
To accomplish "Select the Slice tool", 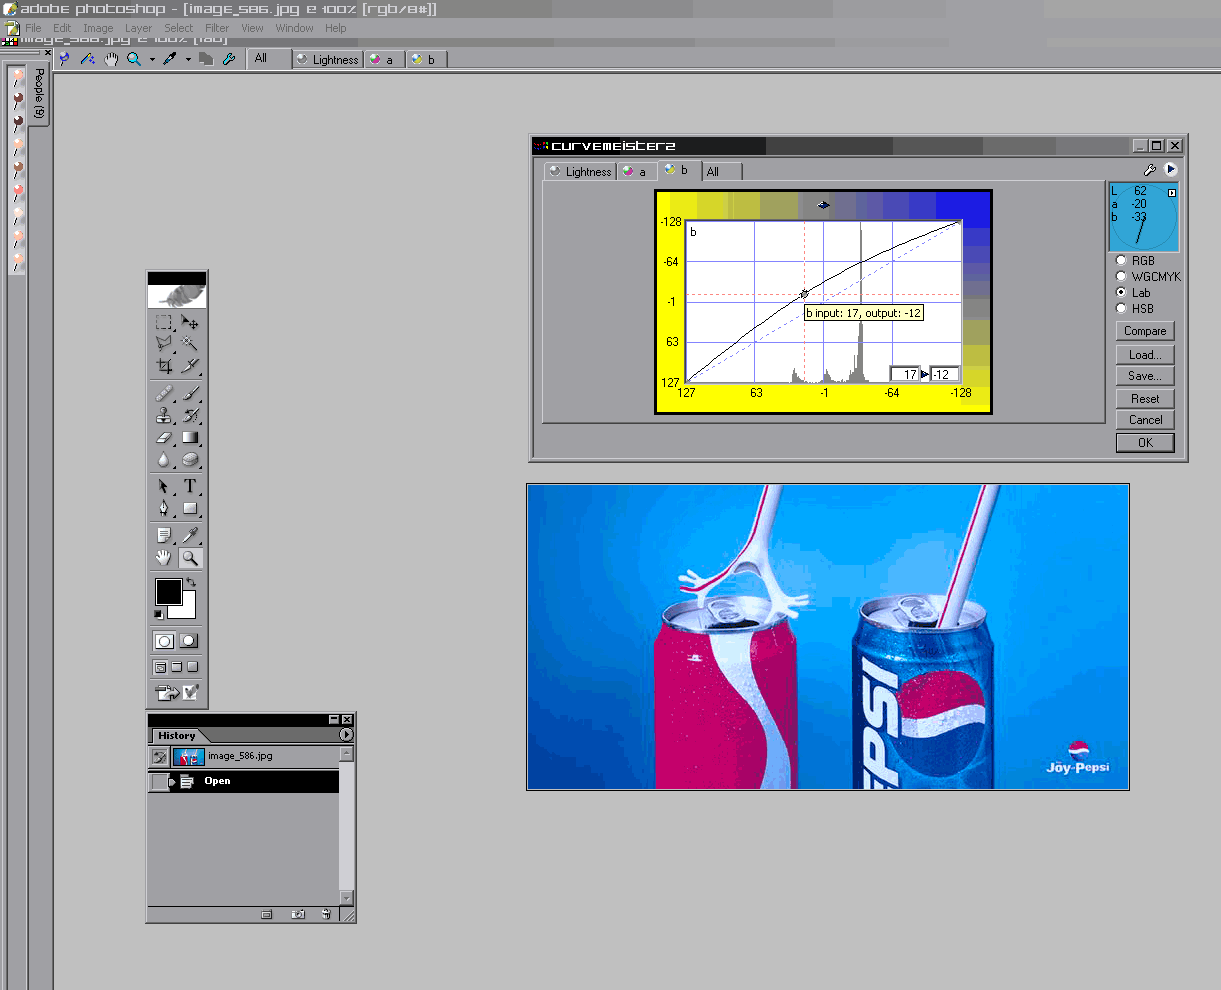I will point(190,366).
